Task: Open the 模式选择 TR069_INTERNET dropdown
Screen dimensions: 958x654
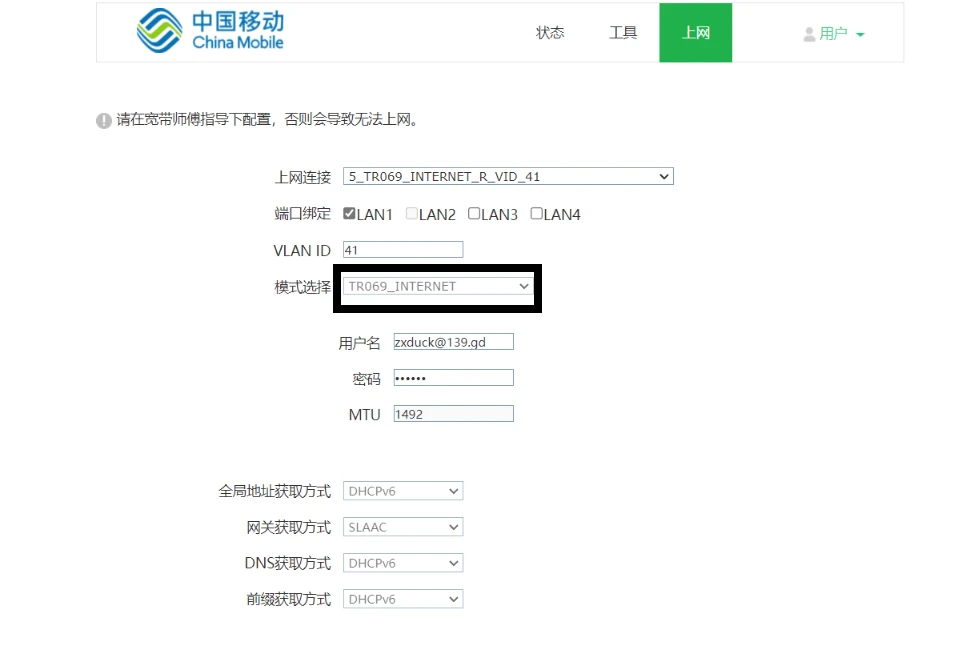Action: click(x=438, y=287)
